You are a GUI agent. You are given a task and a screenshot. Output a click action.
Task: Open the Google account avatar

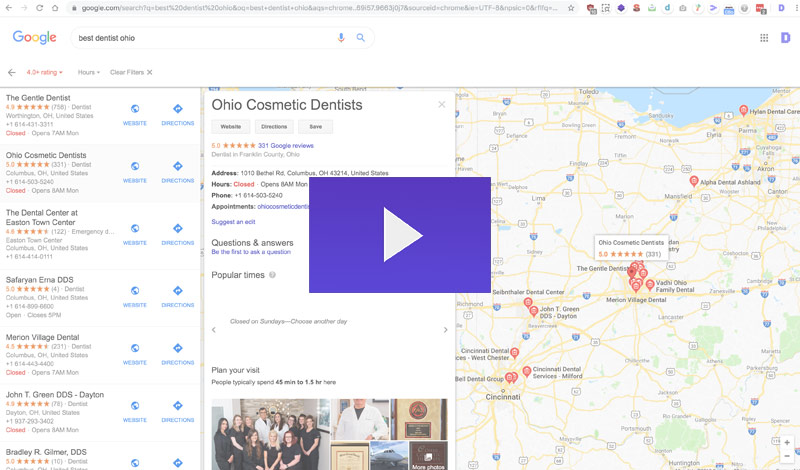tap(785, 38)
